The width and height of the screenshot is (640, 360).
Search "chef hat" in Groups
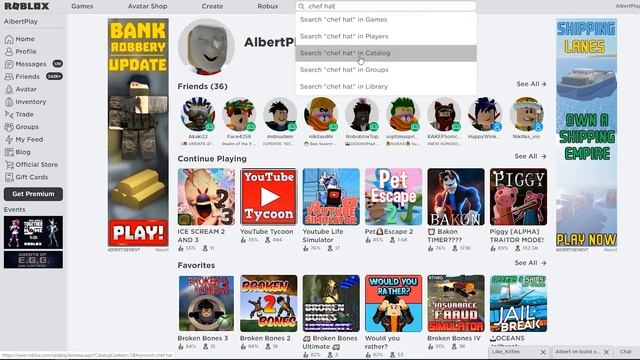click(386, 70)
